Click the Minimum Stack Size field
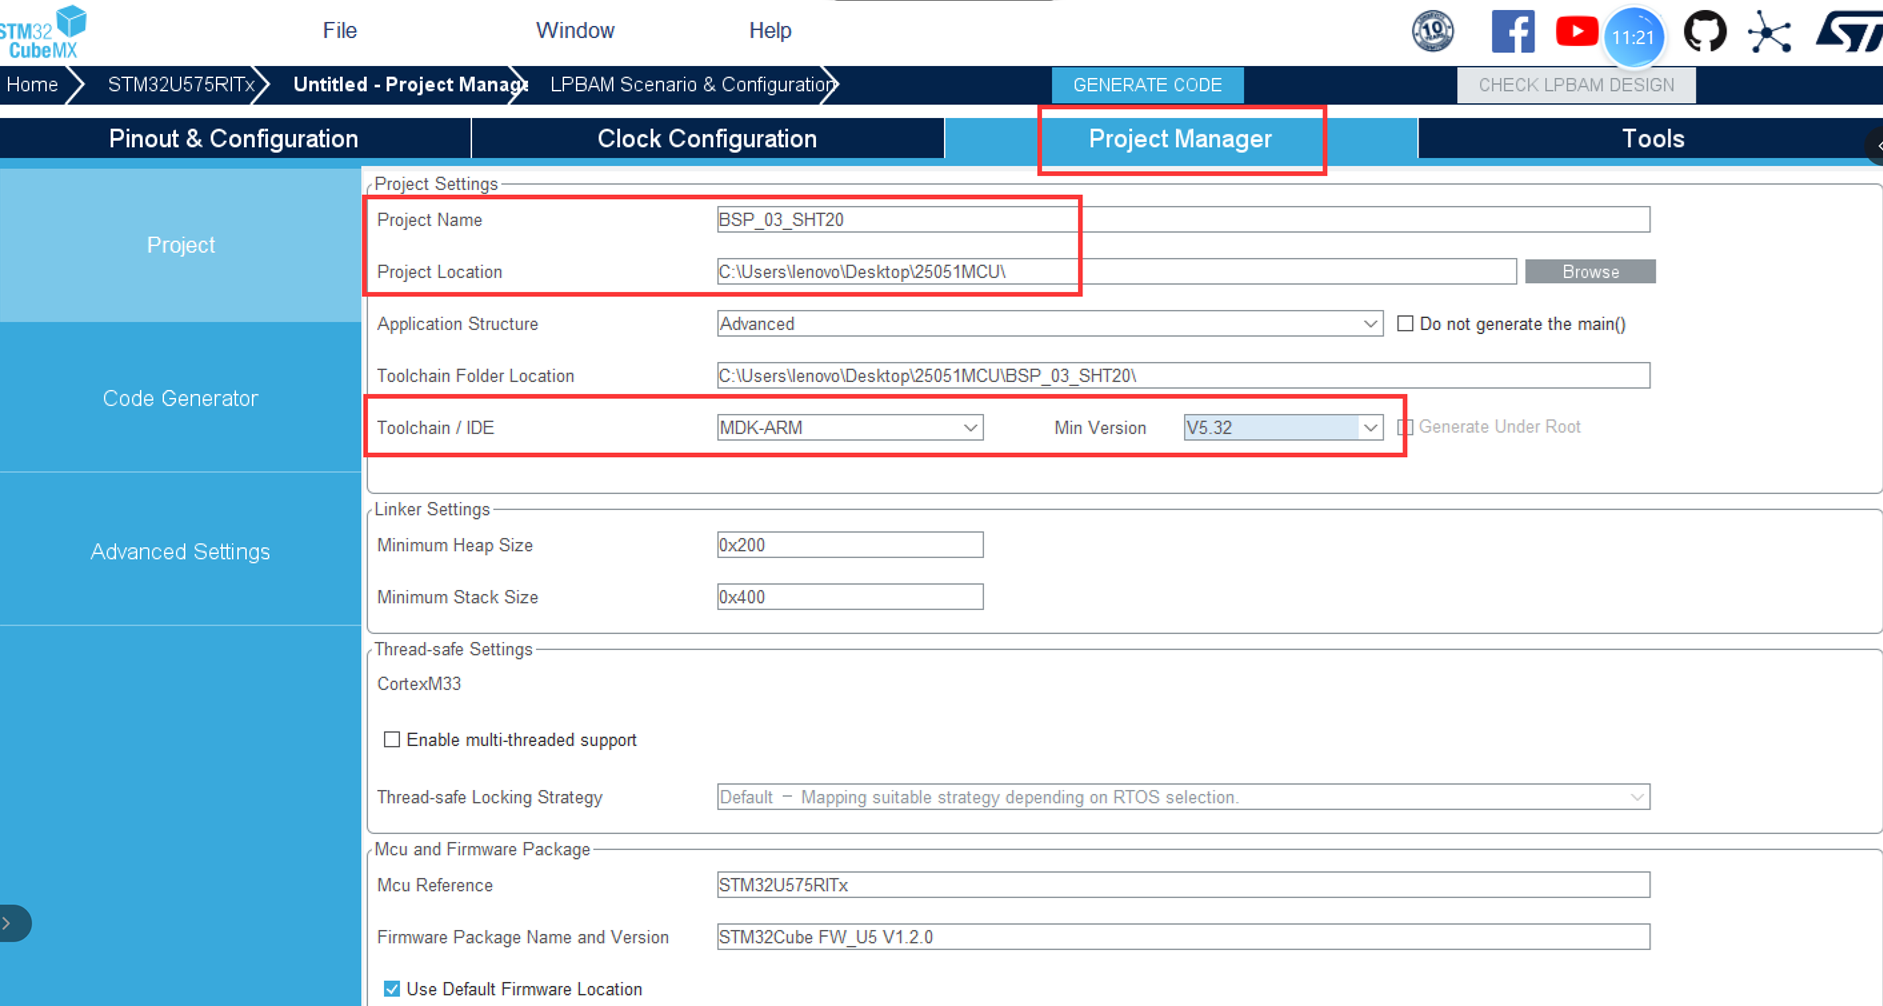Viewport: 1883px width, 1006px height. click(850, 597)
